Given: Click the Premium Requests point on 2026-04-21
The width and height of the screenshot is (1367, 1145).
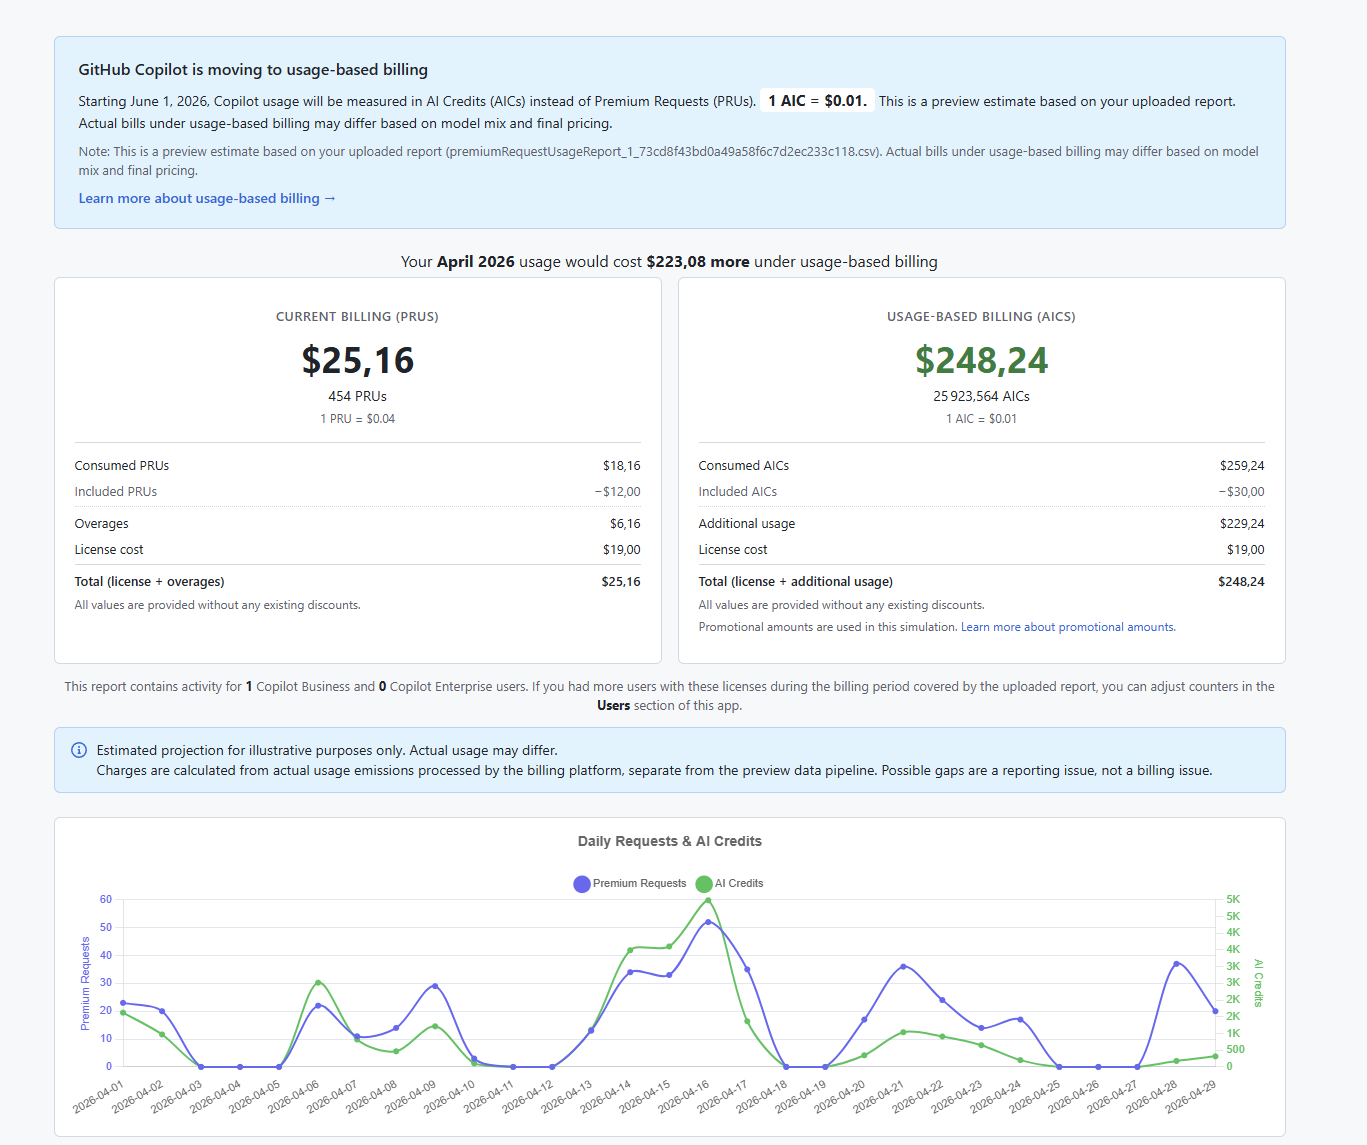Looking at the screenshot, I should [x=903, y=966].
